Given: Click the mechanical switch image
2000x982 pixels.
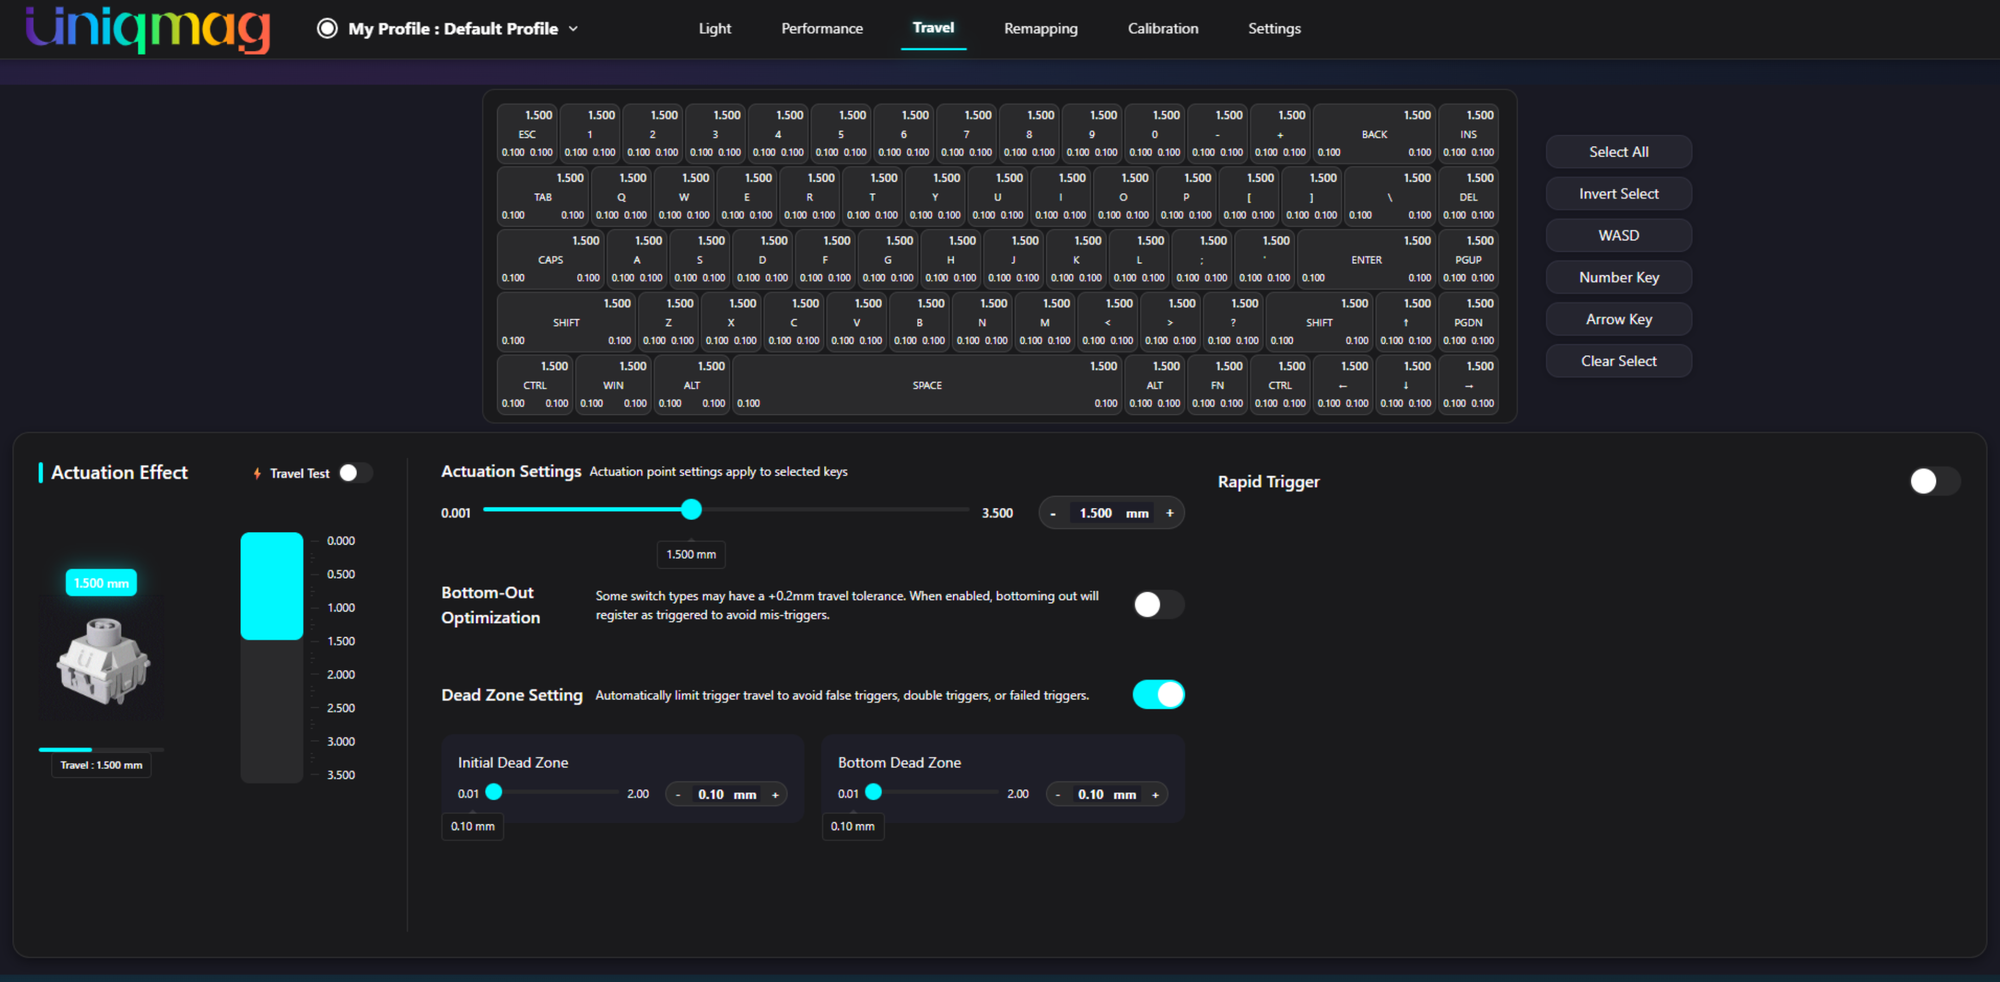Looking at the screenshot, I should tap(103, 661).
